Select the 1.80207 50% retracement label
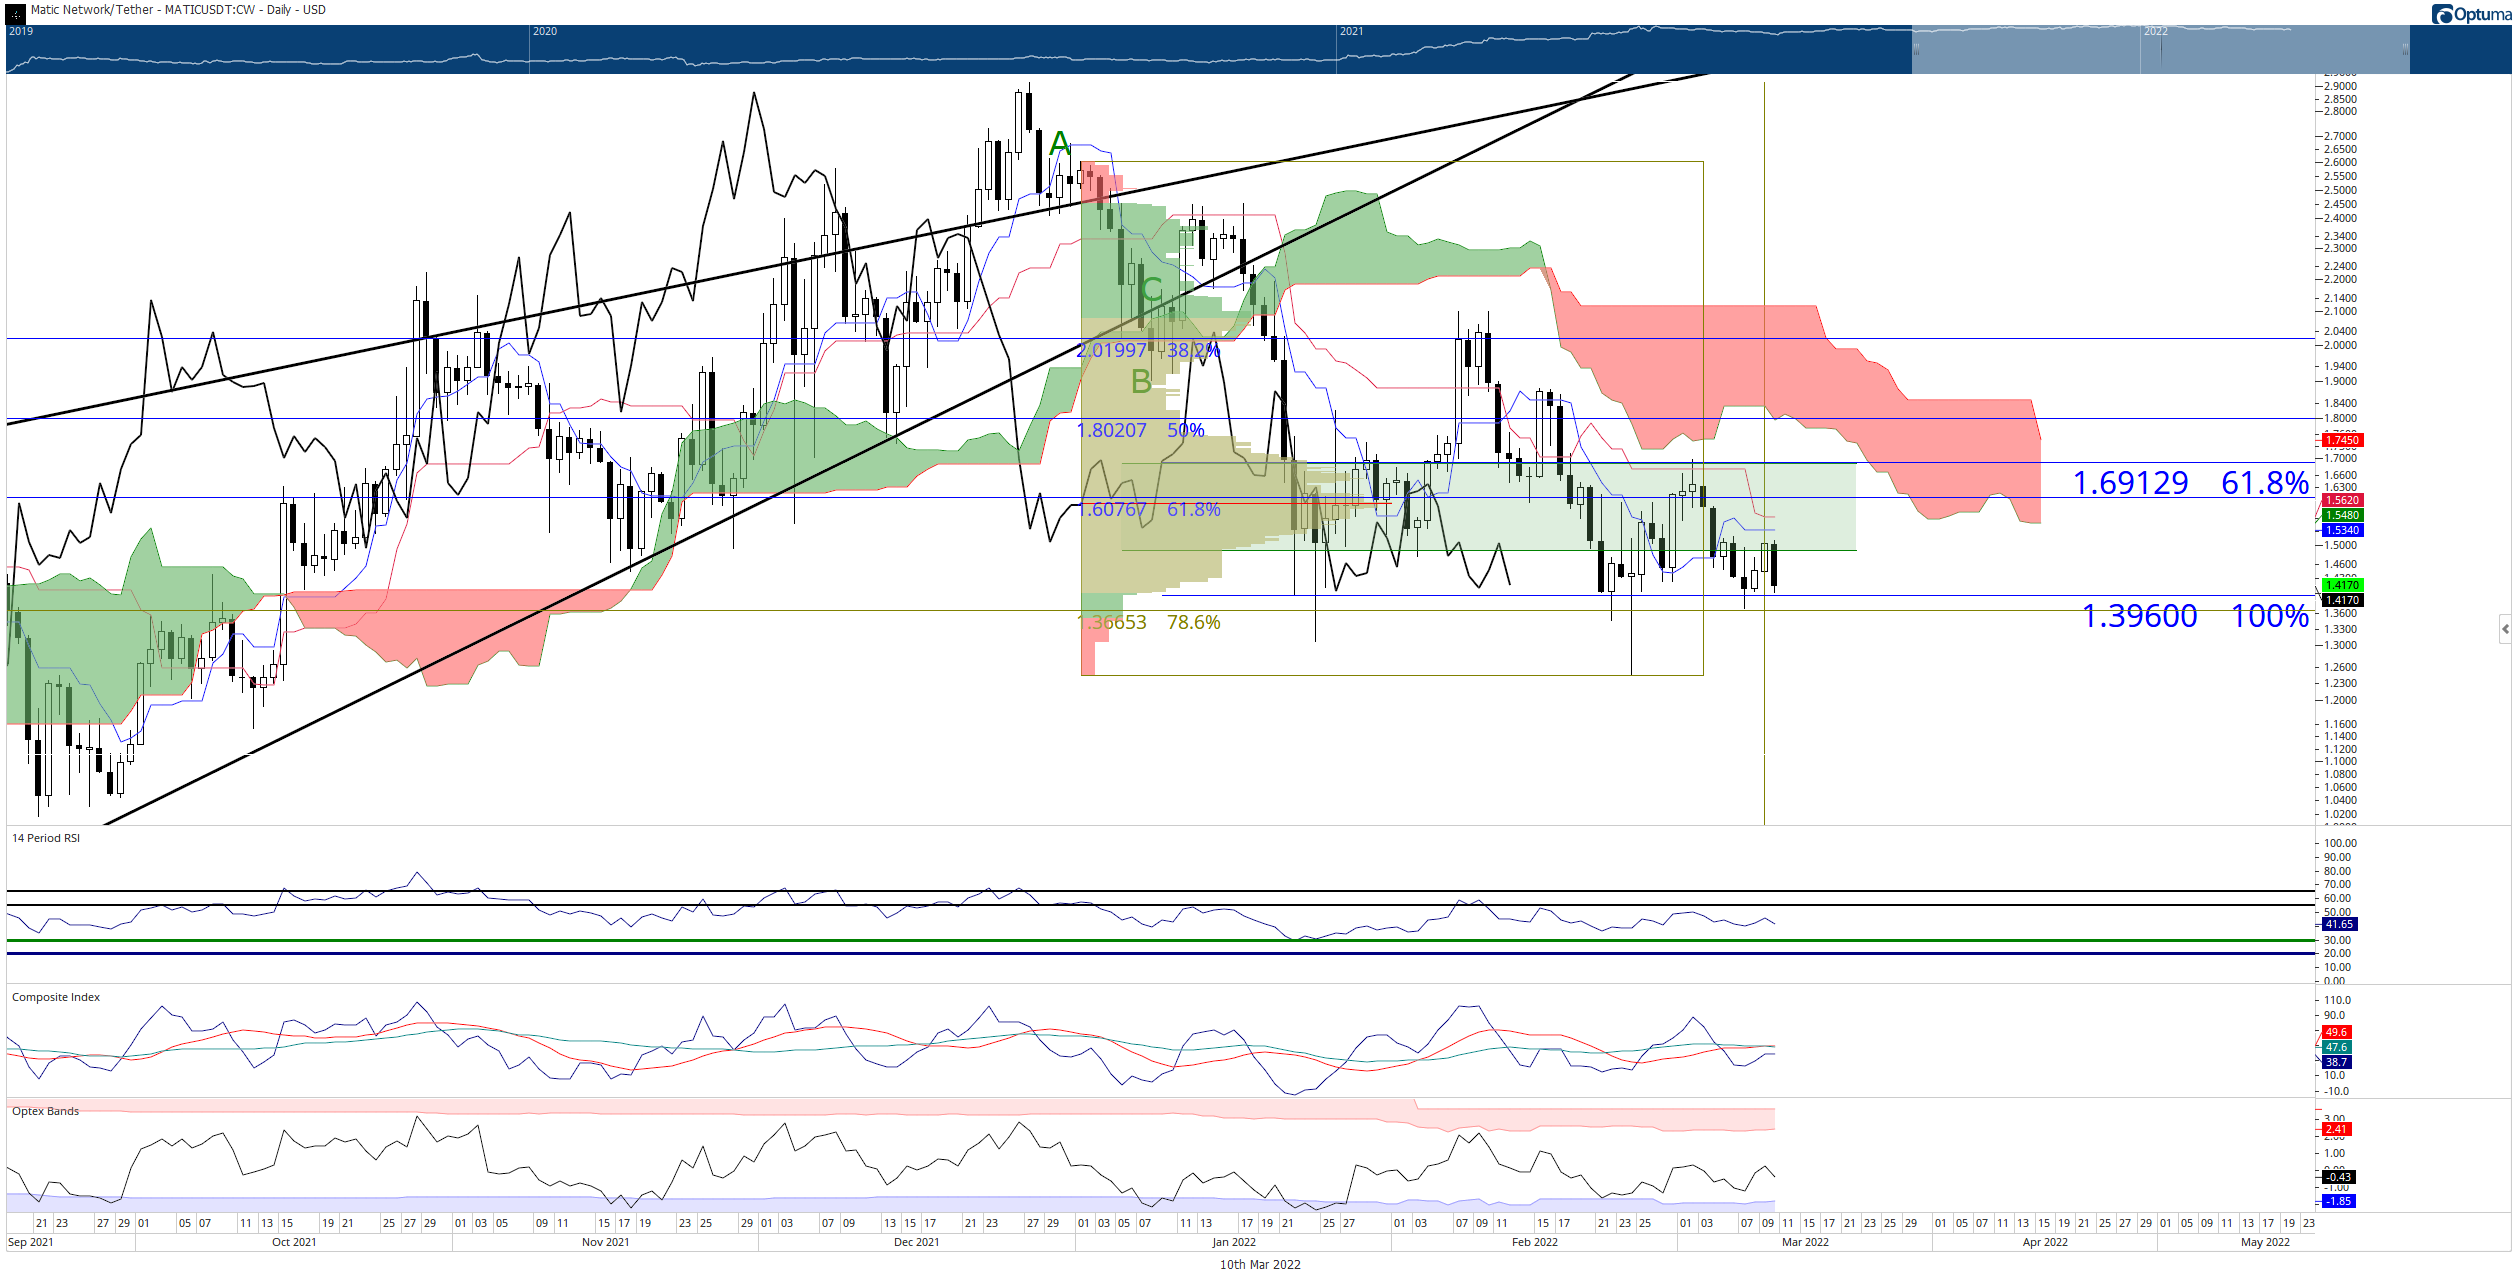 click(1140, 430)
